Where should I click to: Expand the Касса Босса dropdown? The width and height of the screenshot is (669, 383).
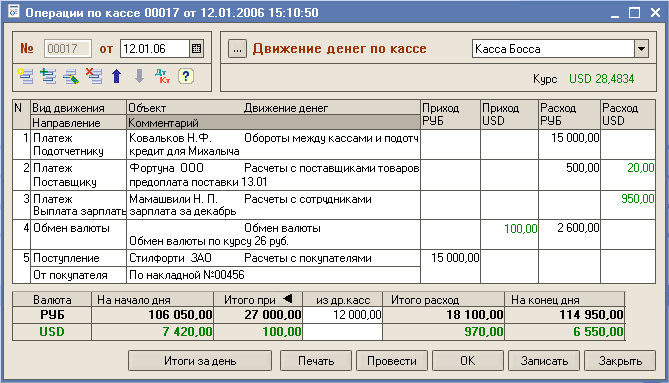tap(641, 49)
